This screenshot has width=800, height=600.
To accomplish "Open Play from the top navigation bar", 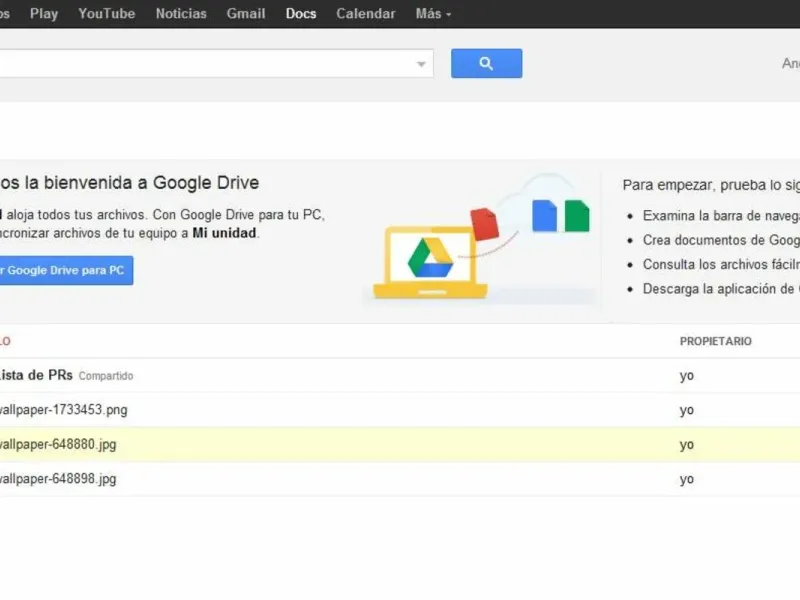I will point(44,14).
